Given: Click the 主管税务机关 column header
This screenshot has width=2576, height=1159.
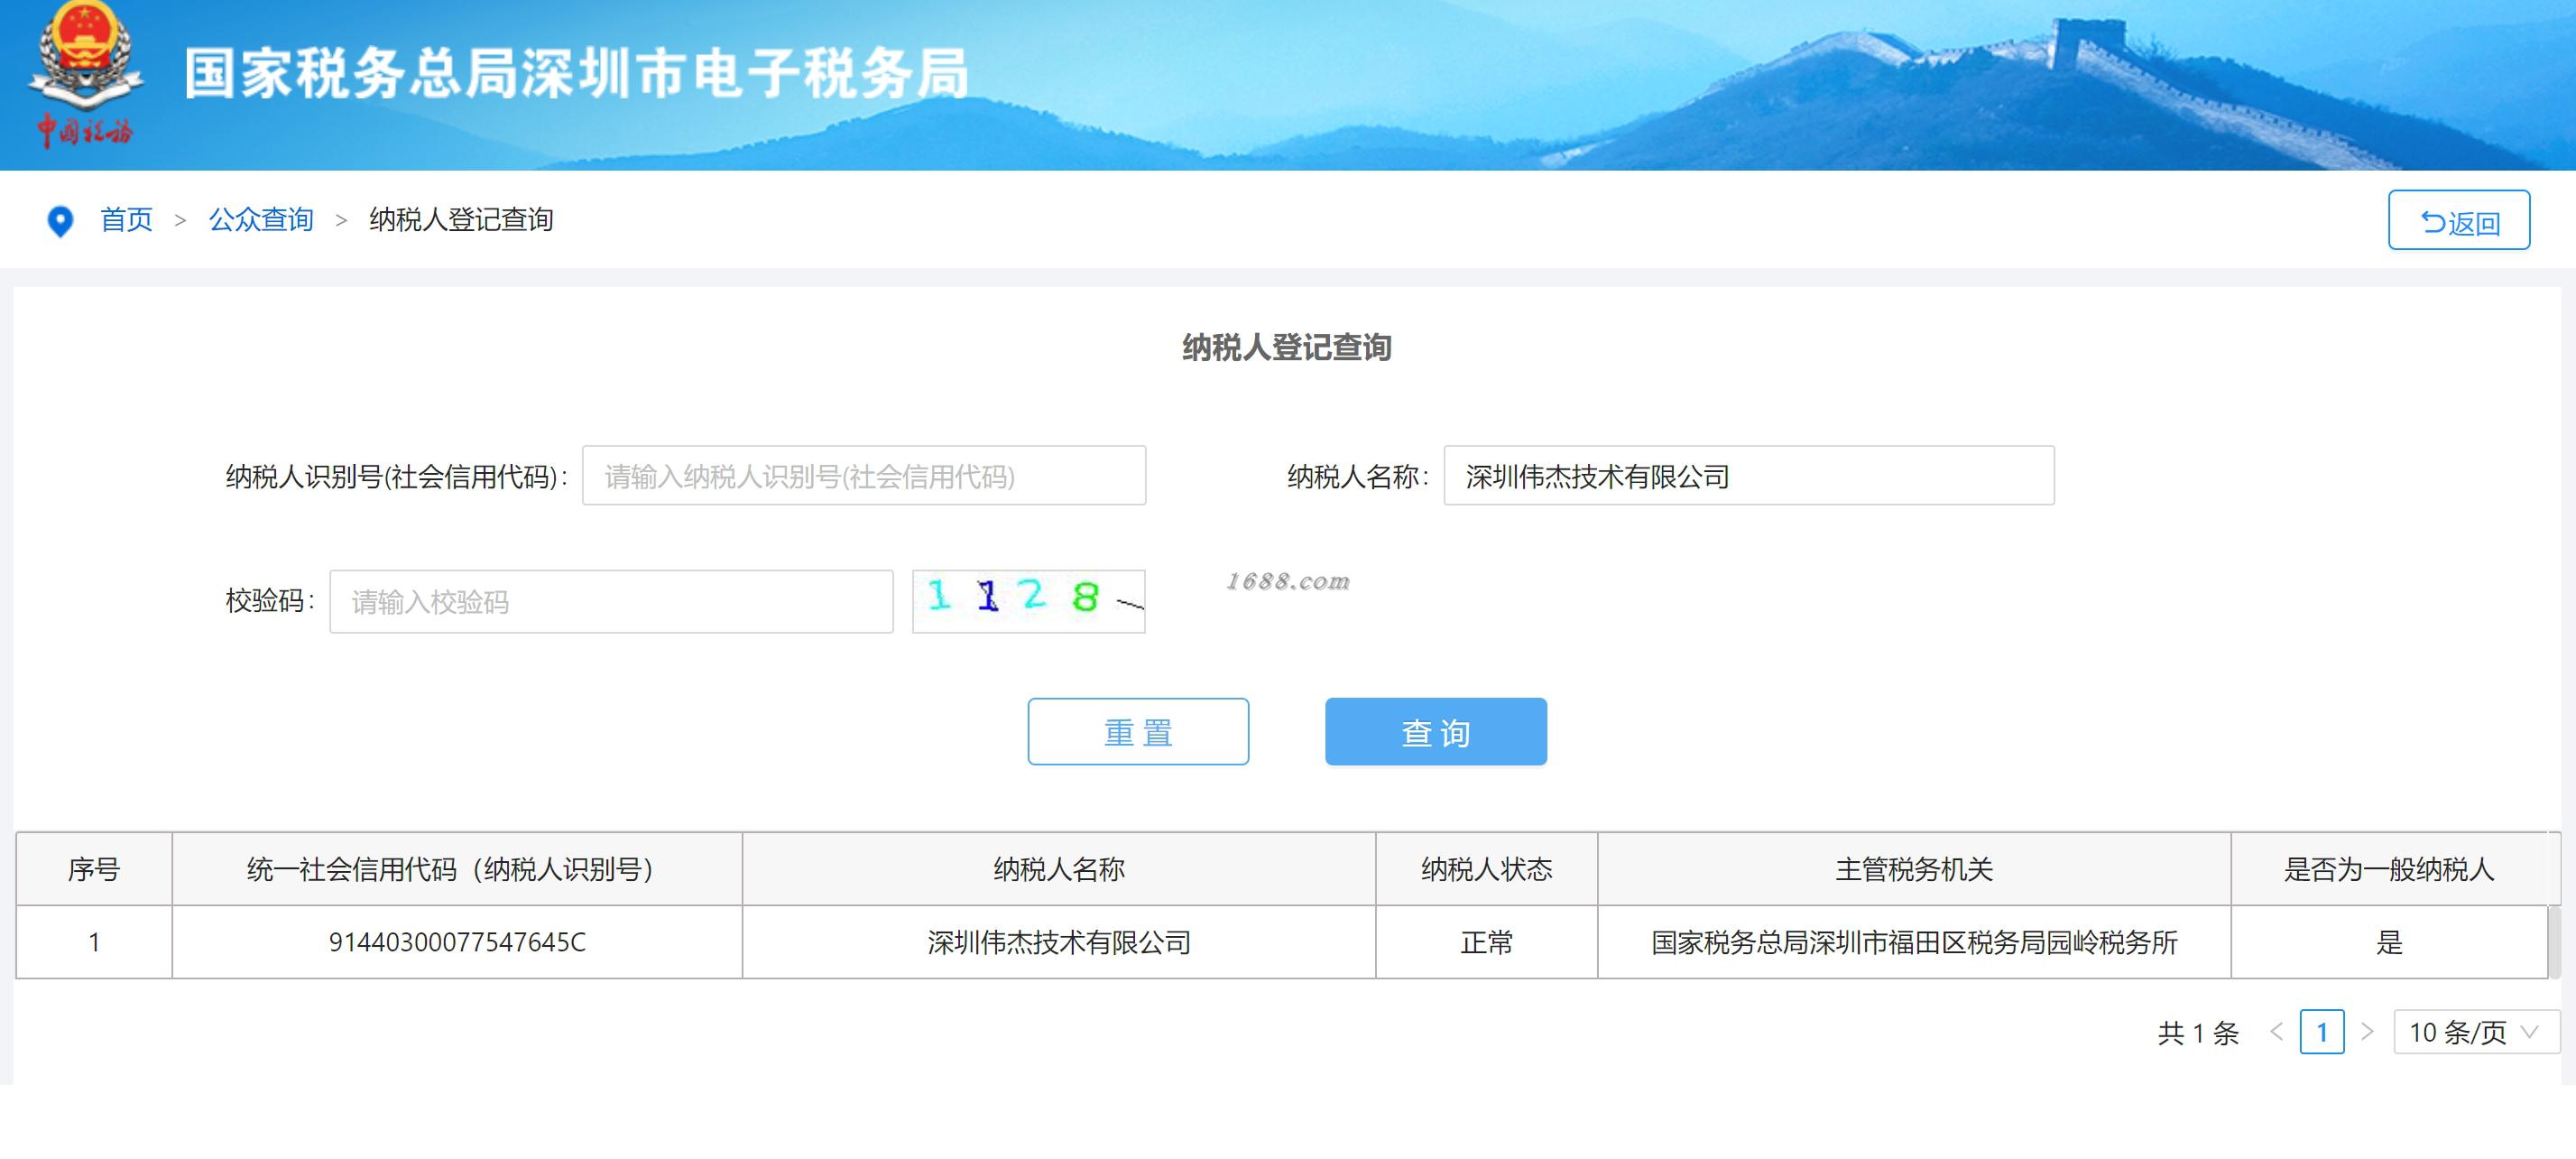Looking at the screenshot, I should click(1914, 869).
